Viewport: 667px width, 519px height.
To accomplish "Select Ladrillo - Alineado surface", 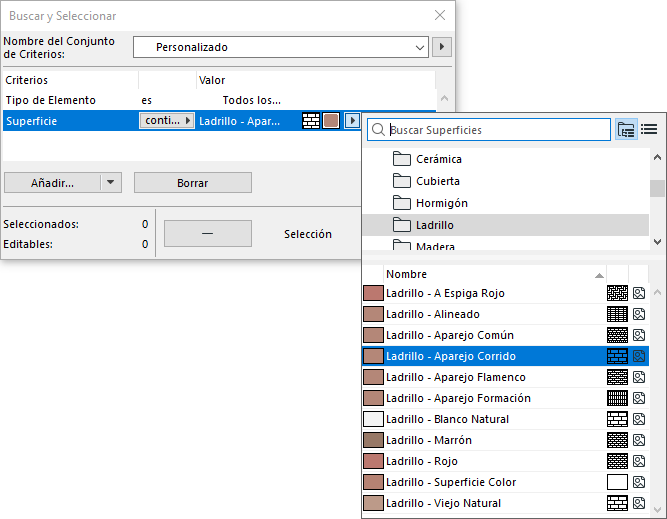I will tap(505, 314).
